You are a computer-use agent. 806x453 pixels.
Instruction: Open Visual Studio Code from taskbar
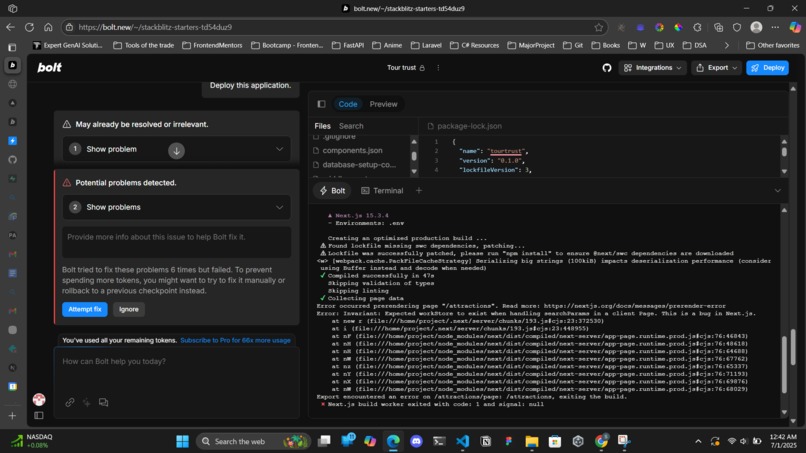click(x=462, y=441)
